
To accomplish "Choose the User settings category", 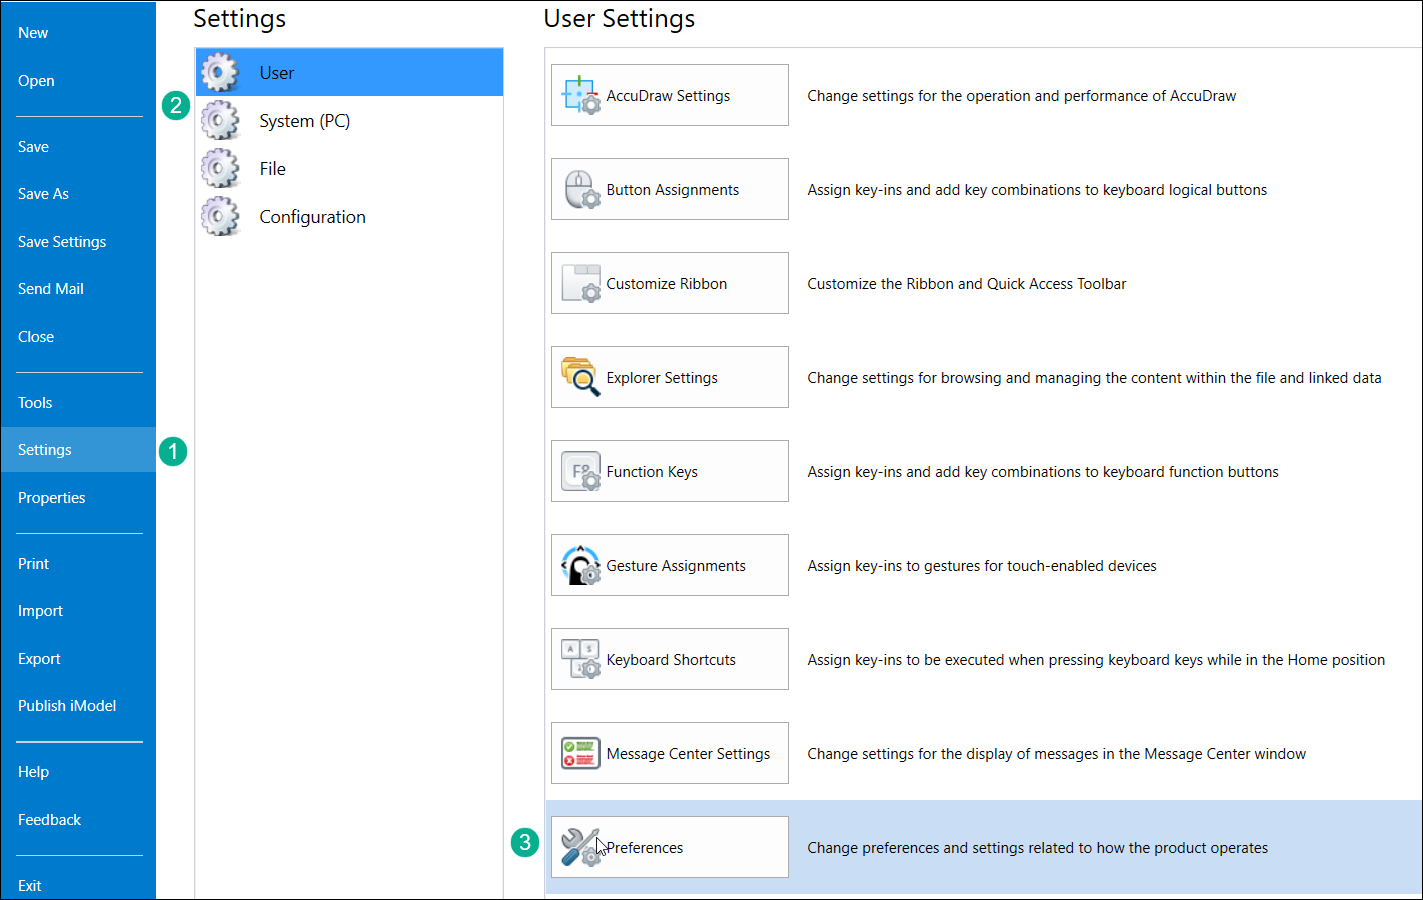I will pyautogui.click(x=276, y=73).
